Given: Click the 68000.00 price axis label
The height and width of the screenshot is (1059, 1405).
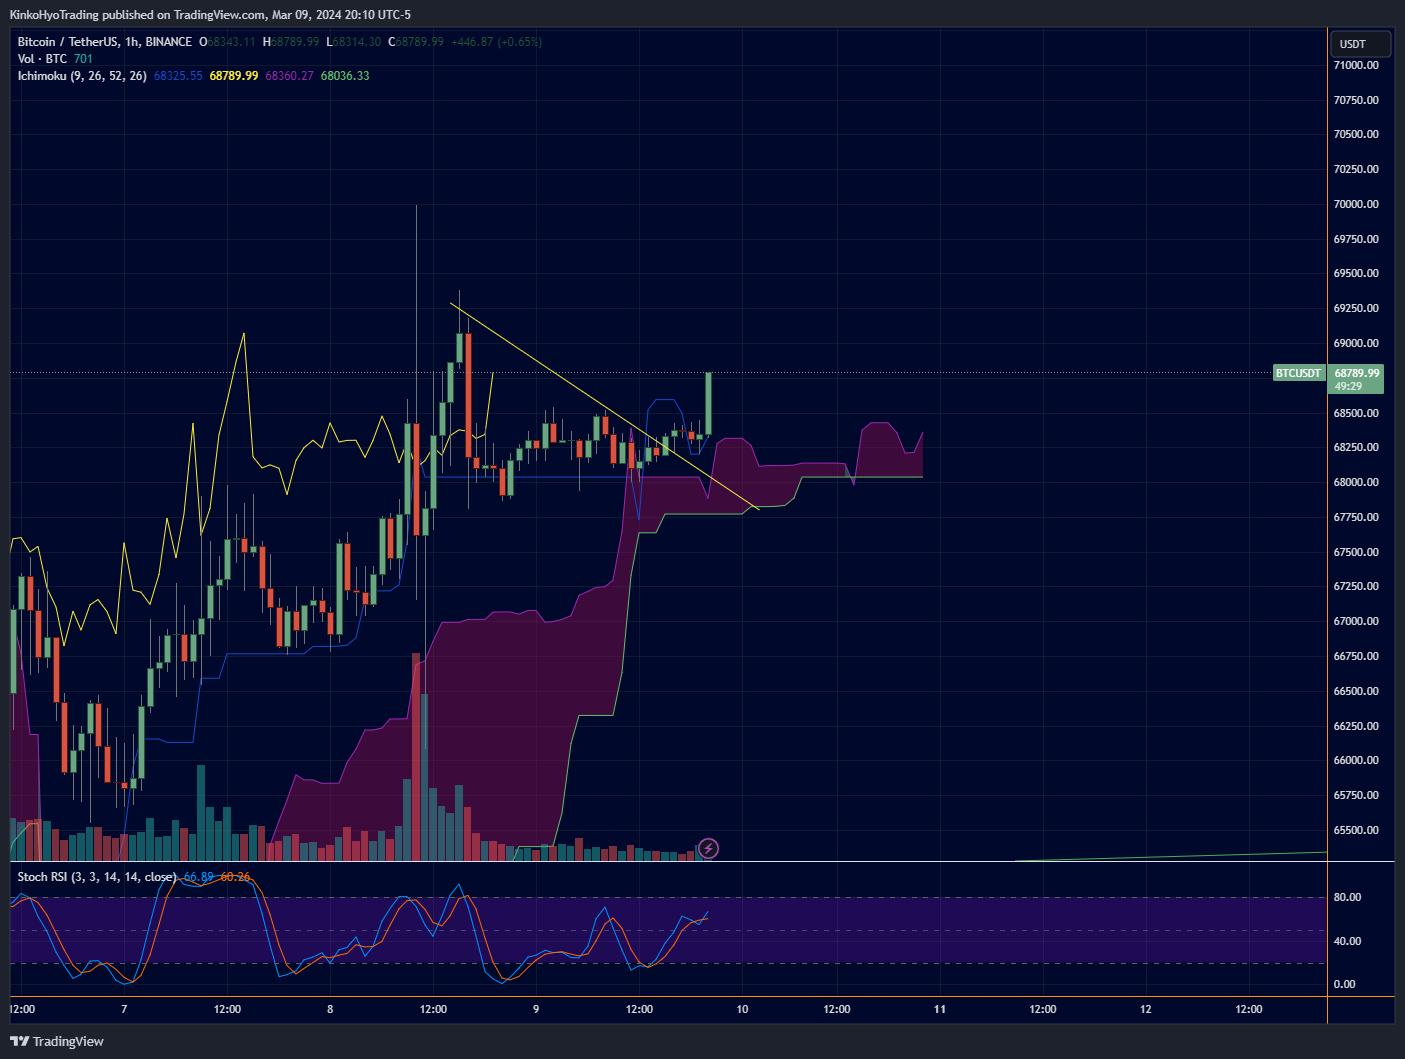Looking at the screenshot, I should tap(1356, 482).
